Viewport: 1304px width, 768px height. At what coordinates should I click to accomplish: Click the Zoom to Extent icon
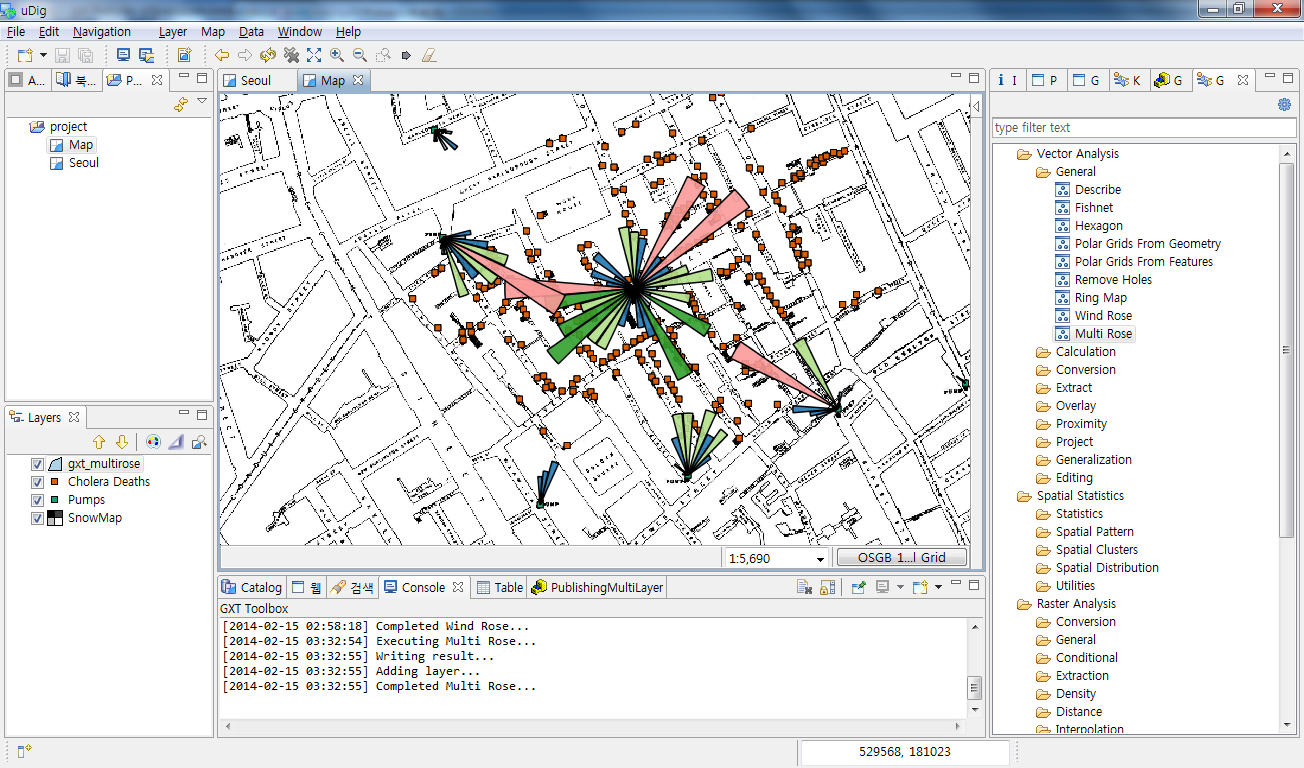[313, 55]
